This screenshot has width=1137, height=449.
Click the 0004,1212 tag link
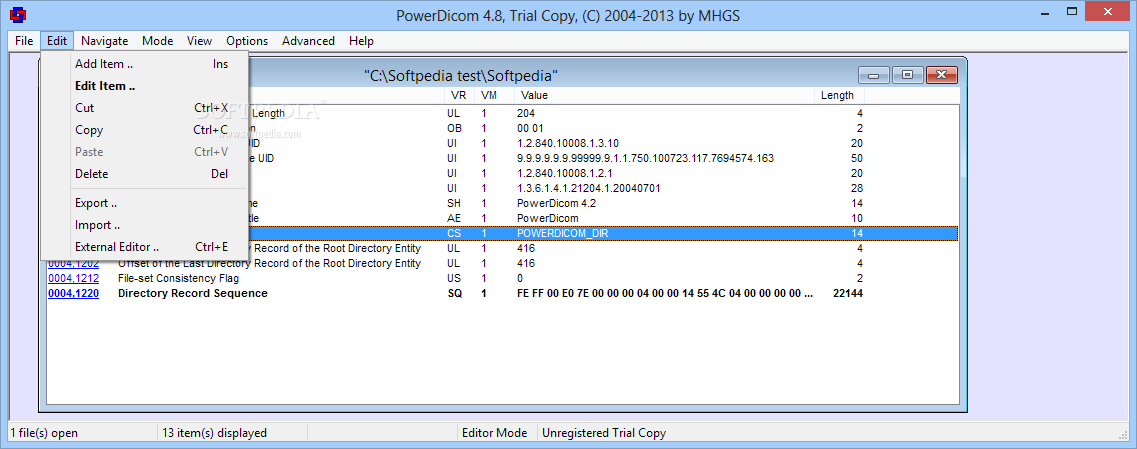(x=73, y=278)
